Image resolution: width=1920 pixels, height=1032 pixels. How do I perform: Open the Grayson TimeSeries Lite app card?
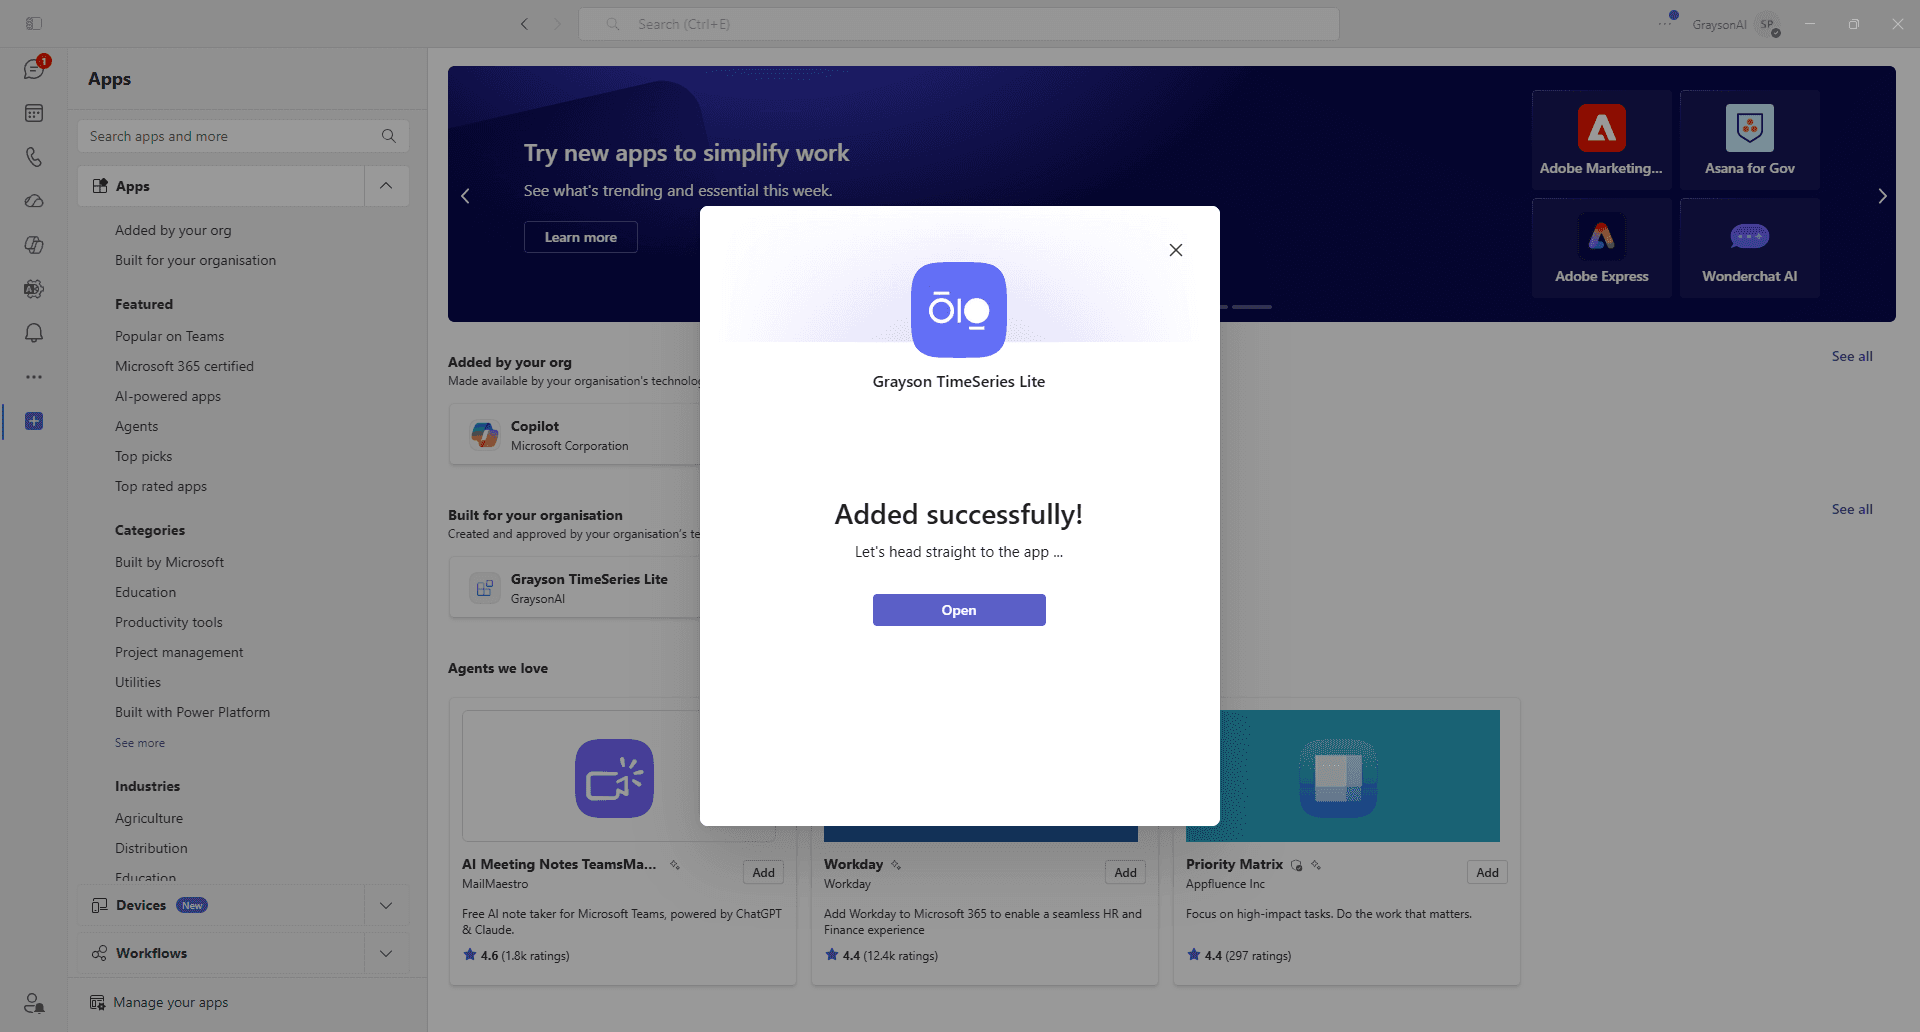coord(575,588)
